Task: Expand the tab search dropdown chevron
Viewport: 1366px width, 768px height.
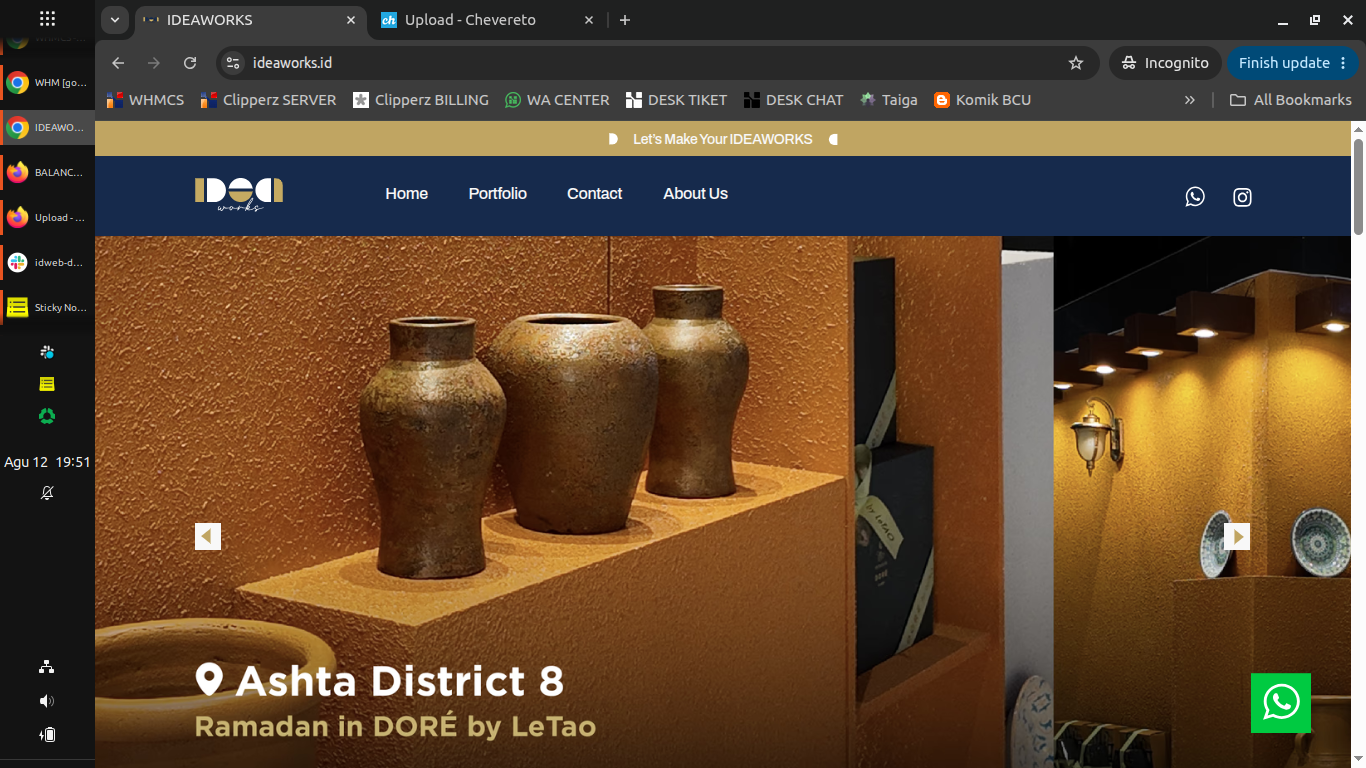Action: pyautogui.click(x=115, y=20)
